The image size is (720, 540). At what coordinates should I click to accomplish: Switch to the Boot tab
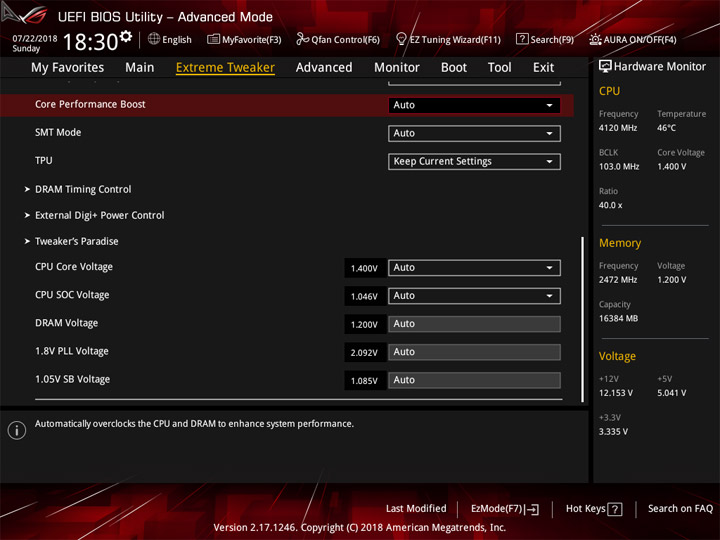click(454, 68)
